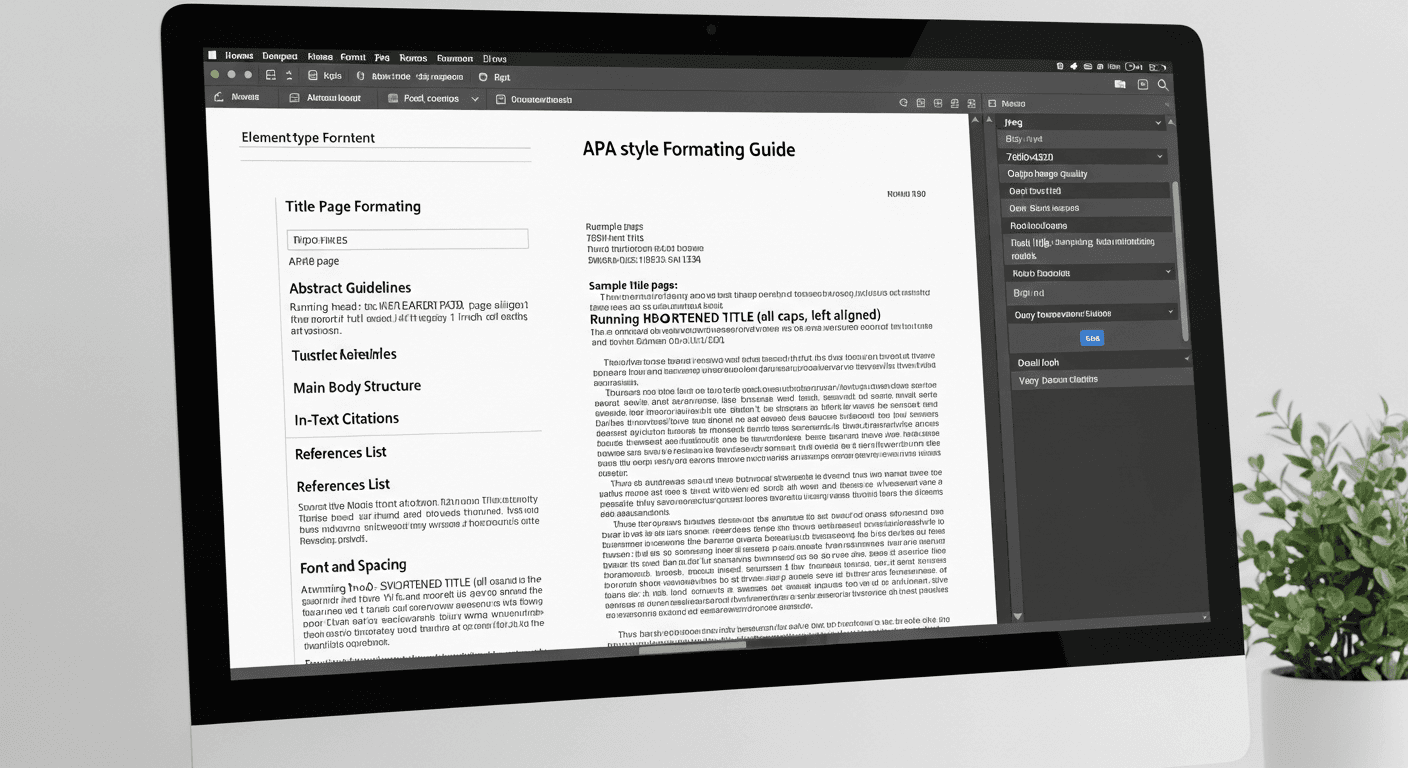Click the magnifying glass search icon
The height and width of the screenshot is (768, 1408).
1163,86
